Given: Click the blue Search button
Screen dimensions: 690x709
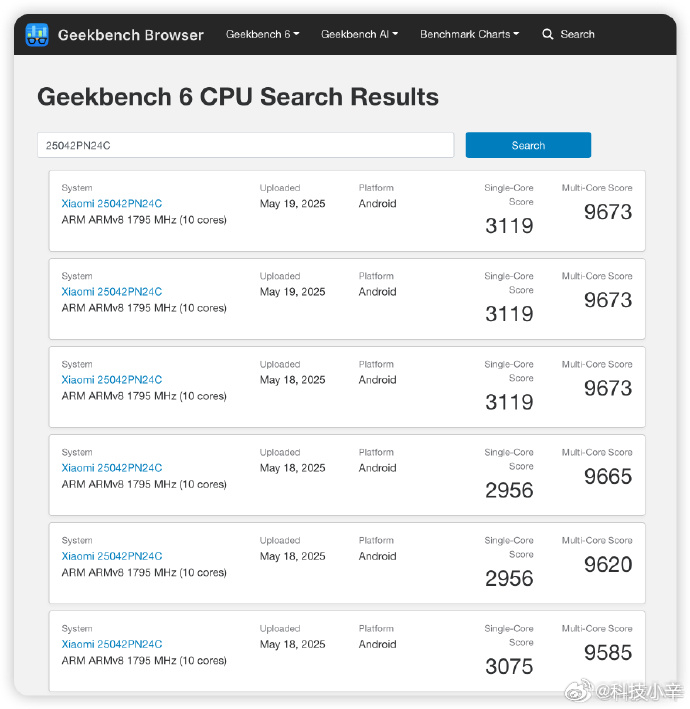Looking at the screenshot, I should (528, 145).
